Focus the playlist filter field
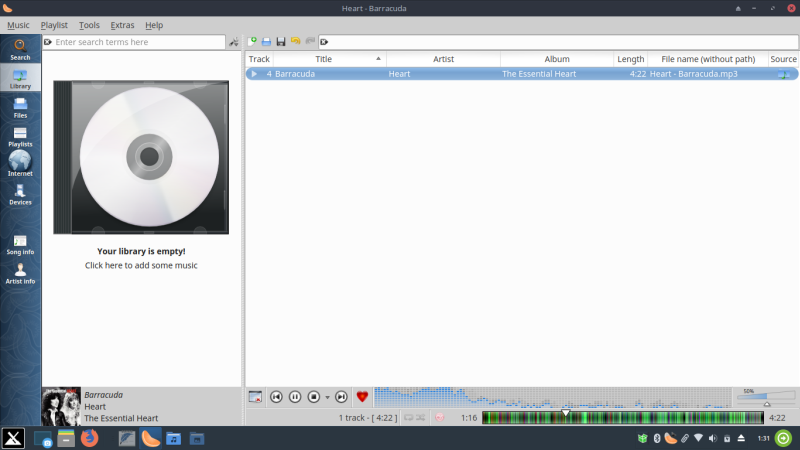 [x=559, y=42]
